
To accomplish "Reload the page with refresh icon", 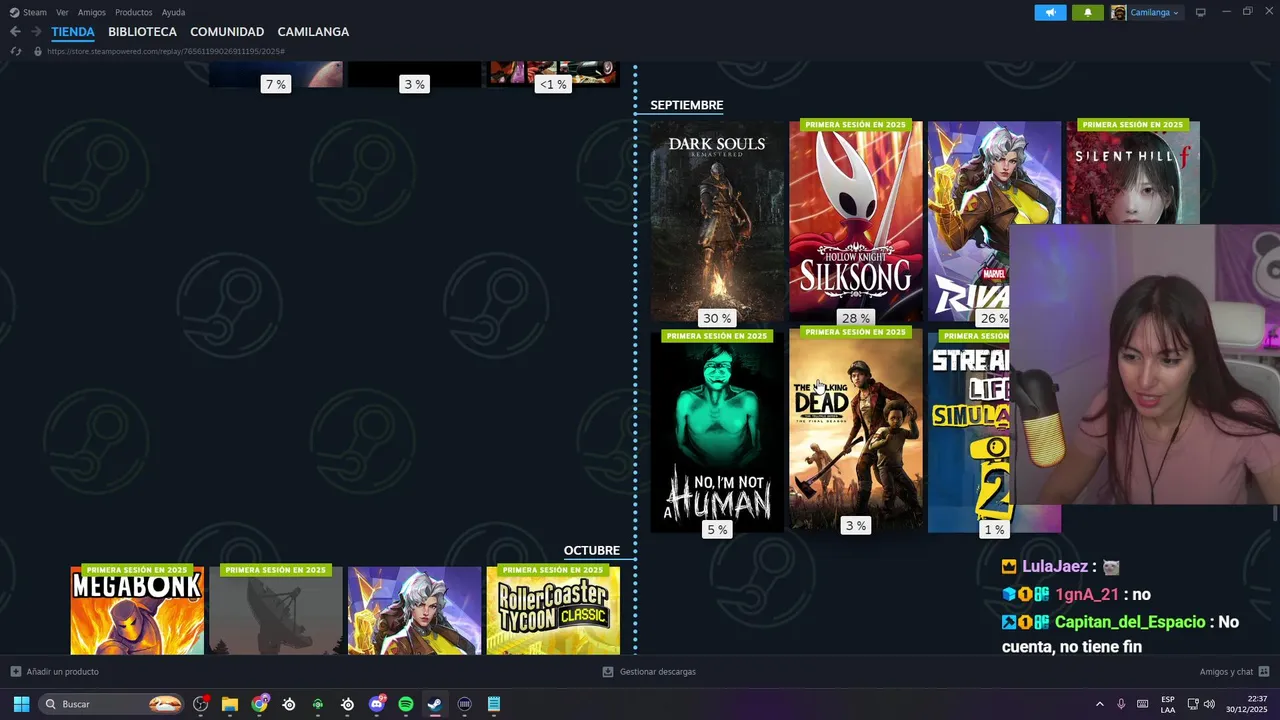I will (x=15, y=51).
